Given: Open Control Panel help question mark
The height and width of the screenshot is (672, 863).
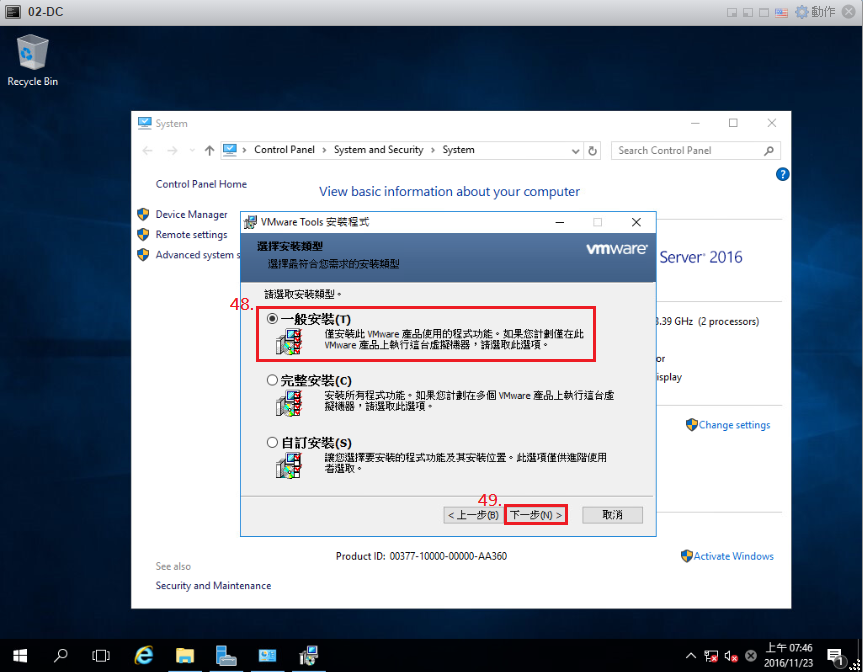Looking at the screenshot, I should (x=782, y=174).
